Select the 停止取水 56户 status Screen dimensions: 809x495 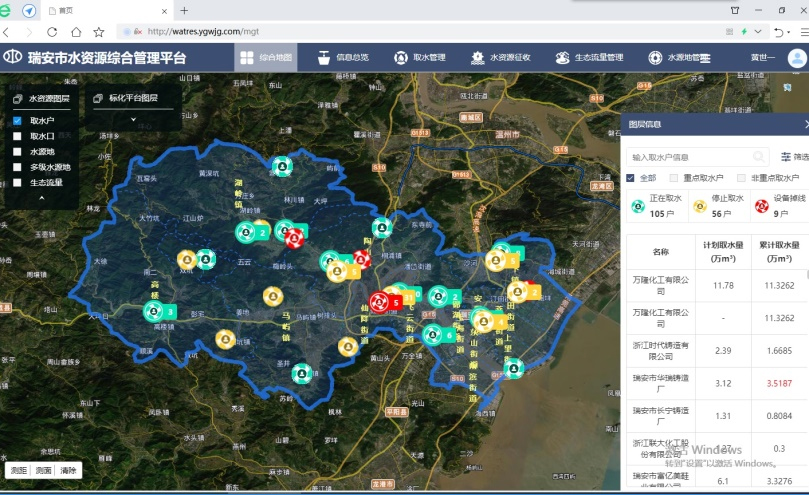(719, 206)
